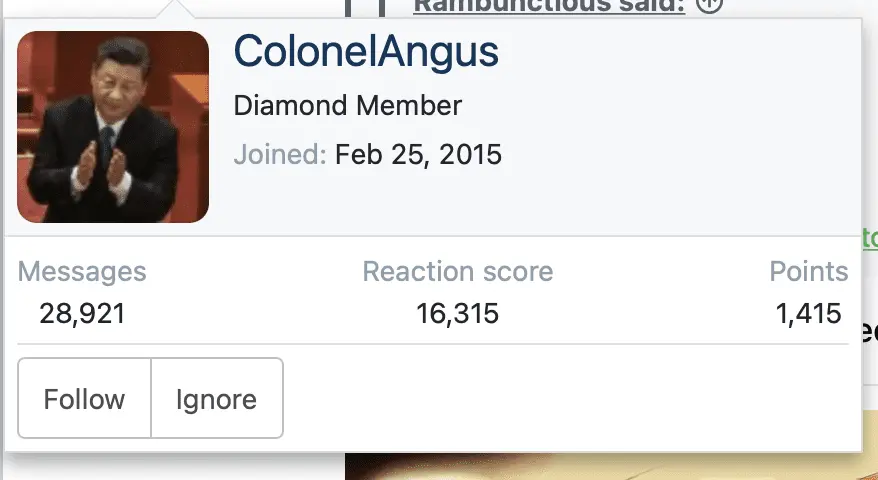View the 16,315 reaction score
Viewport: 878px width, 480px height.
(x=457, y=313)
